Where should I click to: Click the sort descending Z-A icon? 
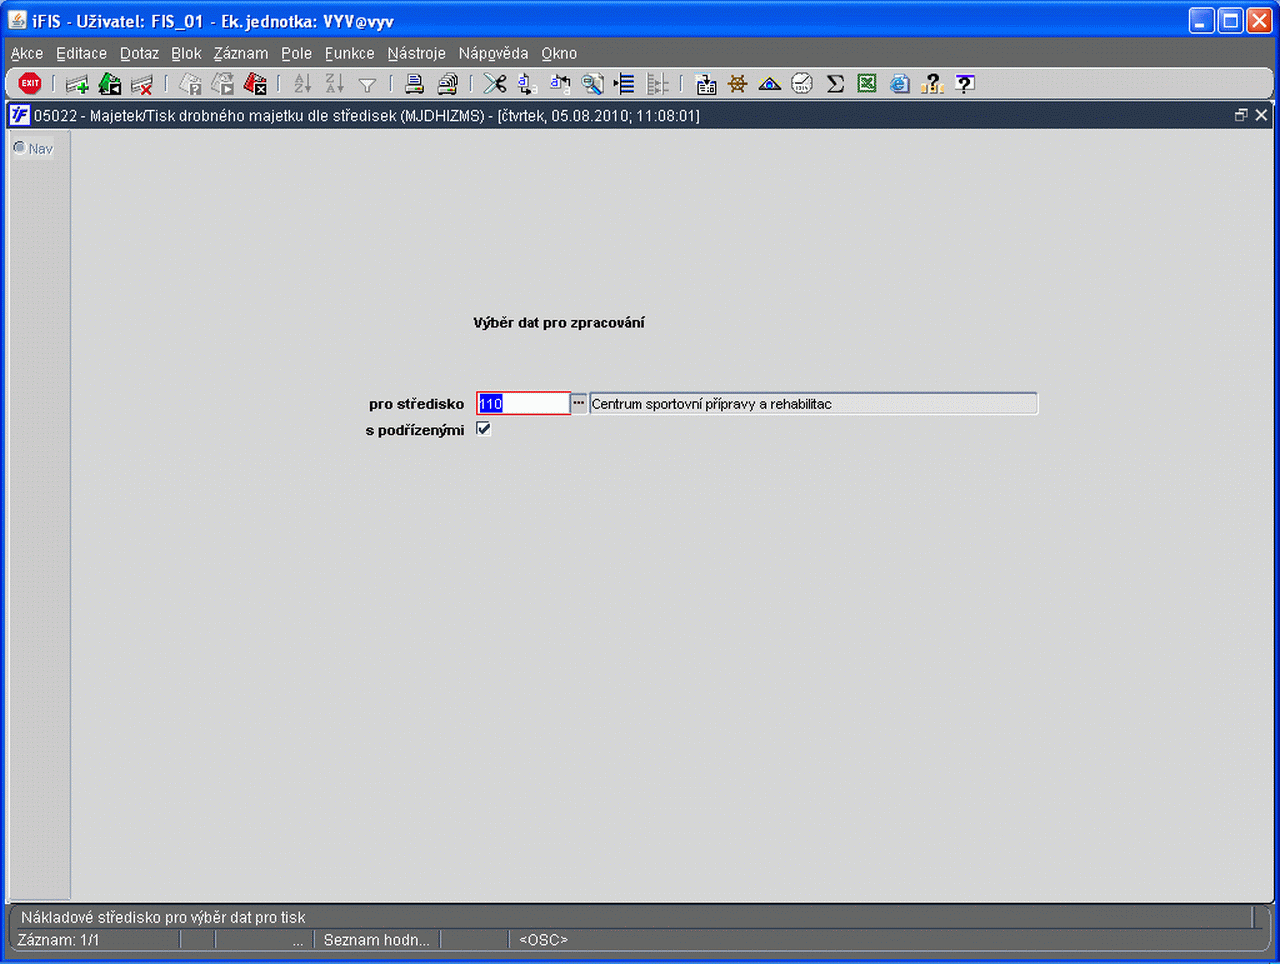tap(334, 85)
